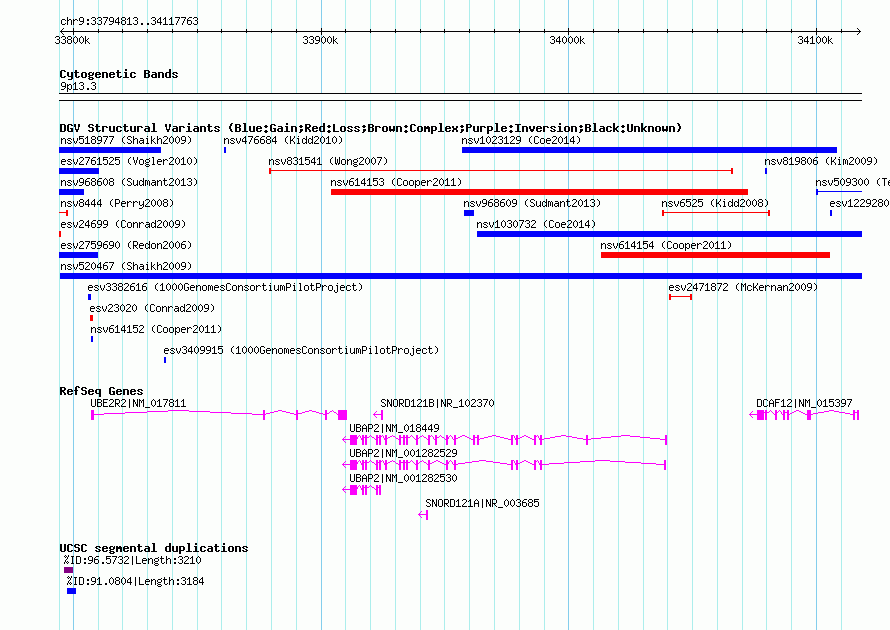Open the nsv968608 (Sudmant2013) label
890x630 pixels.
tap(129, 182)
